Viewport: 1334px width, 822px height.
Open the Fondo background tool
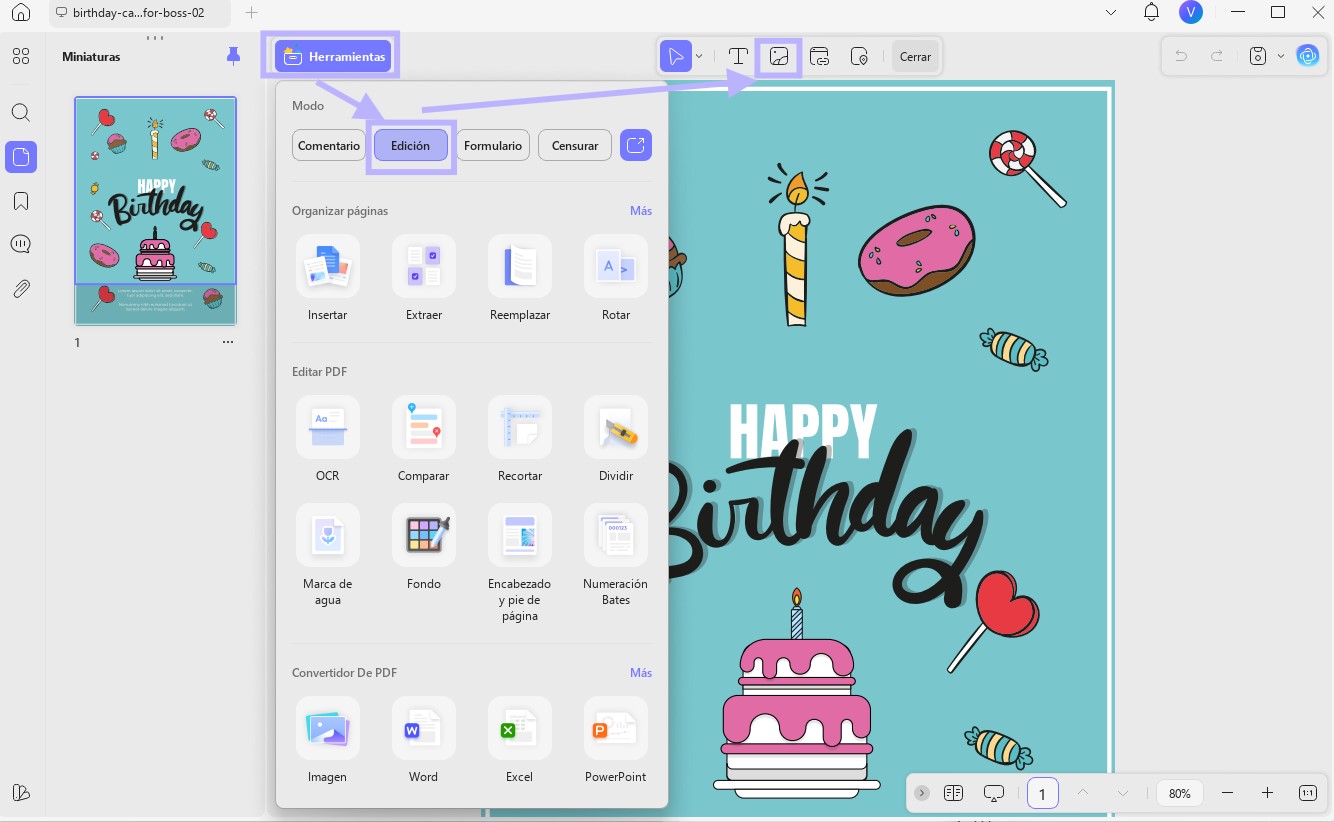(424, 535)
